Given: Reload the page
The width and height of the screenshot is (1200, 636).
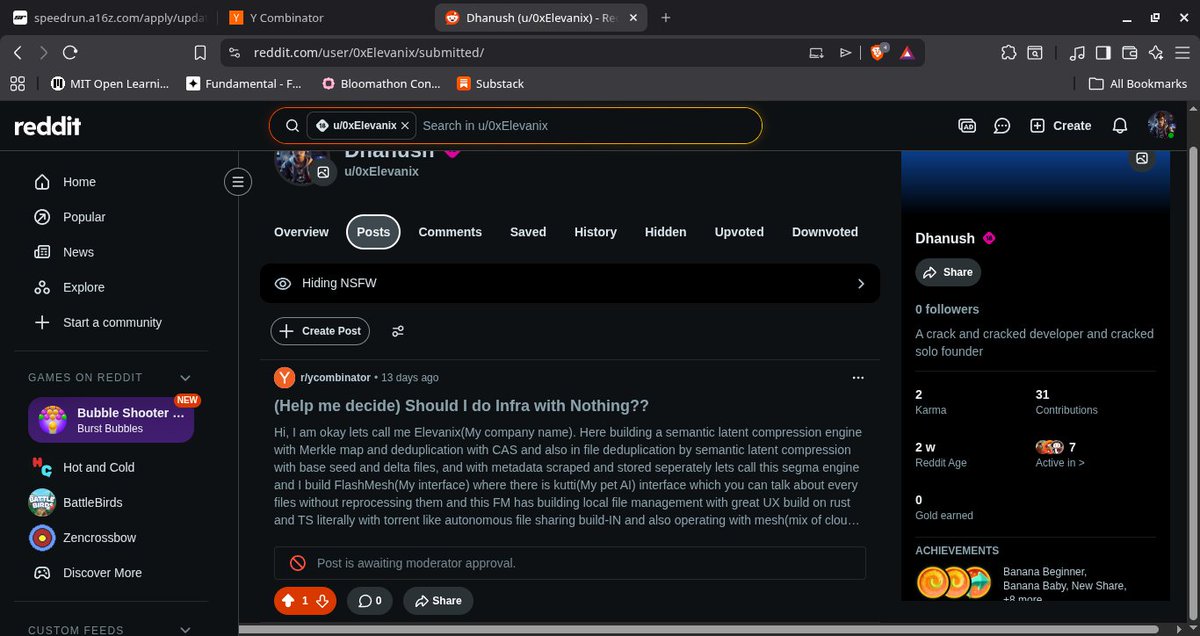Looking at the screenshot, I should tap(70, 53).
